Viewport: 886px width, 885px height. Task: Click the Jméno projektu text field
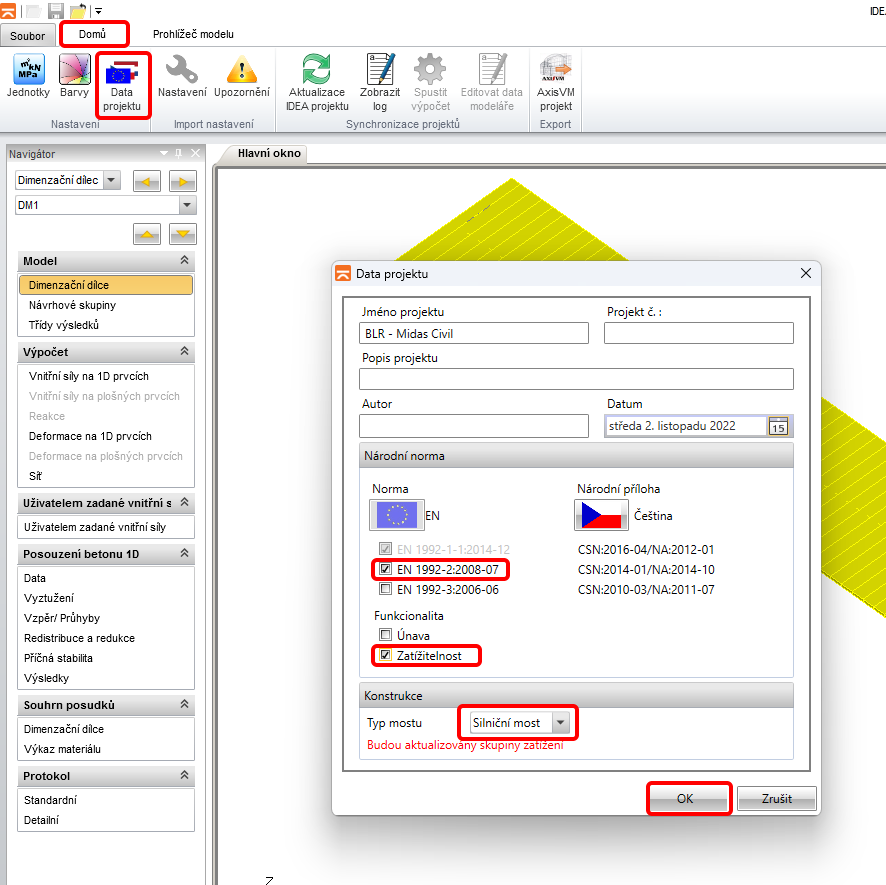click(x=474, y=333)
